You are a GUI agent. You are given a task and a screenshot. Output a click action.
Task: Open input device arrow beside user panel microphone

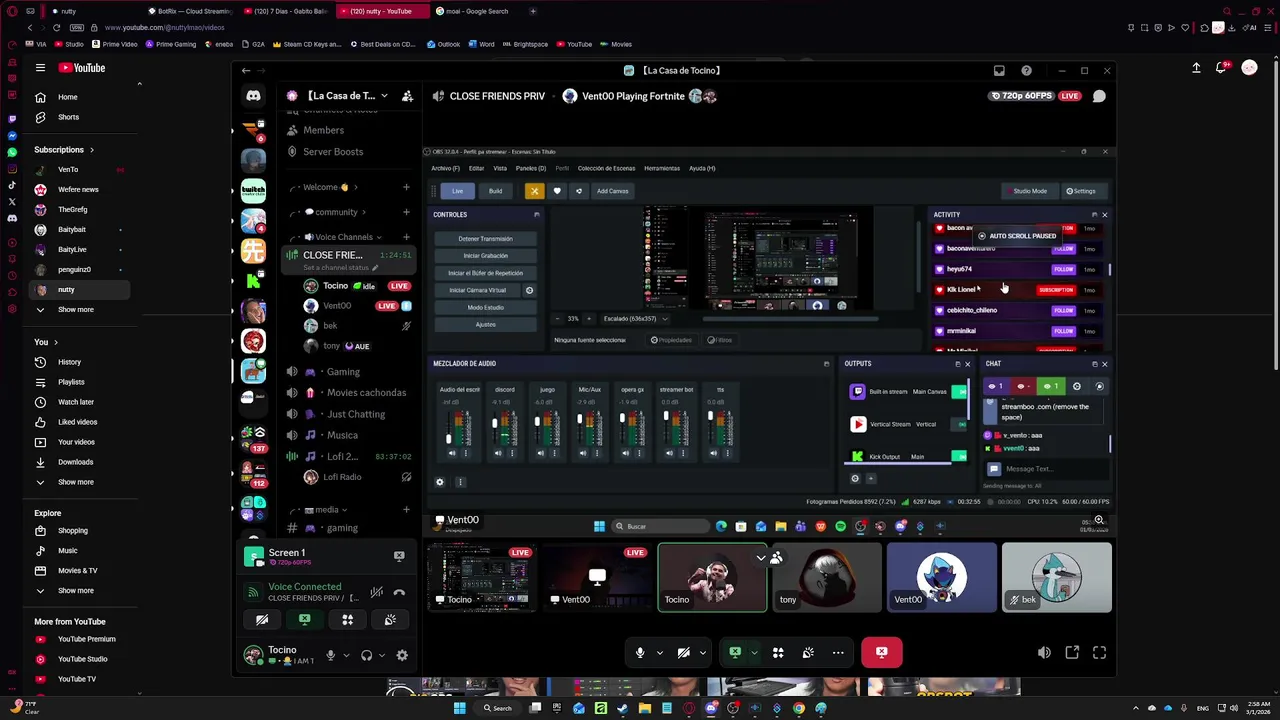pyautogui.click(x=346, y=655)
